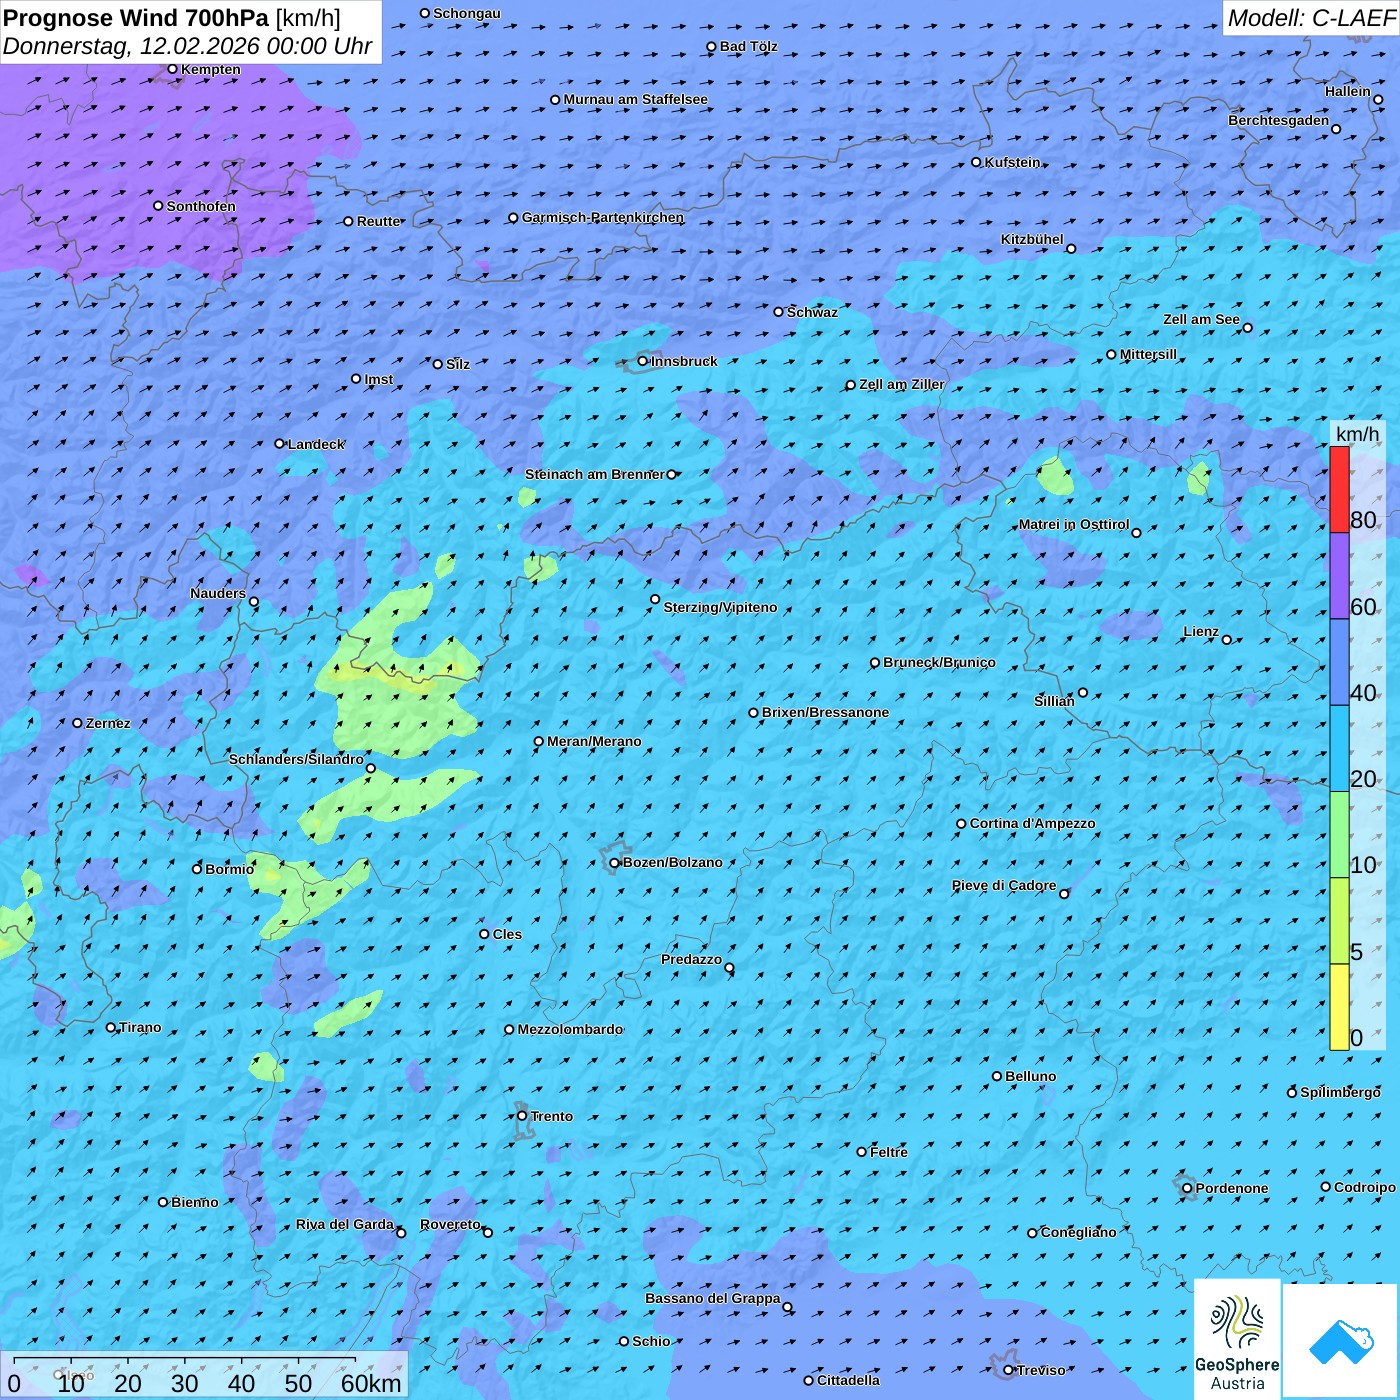Click the title 'Prognose Wind 700hPa'
Screen dimensions: 1400x1400
tap(136, 18)
